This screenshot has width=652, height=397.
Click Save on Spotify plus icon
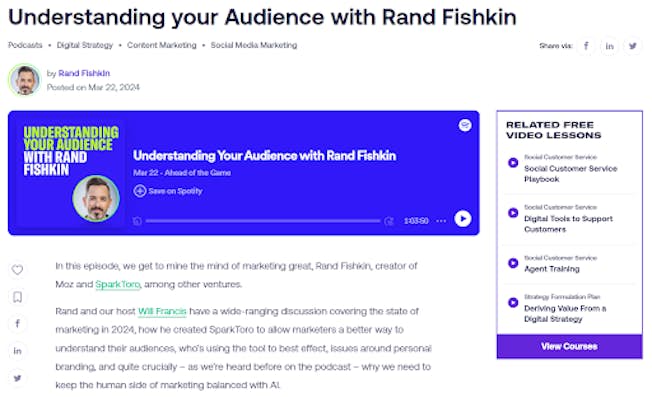point(140,191)
